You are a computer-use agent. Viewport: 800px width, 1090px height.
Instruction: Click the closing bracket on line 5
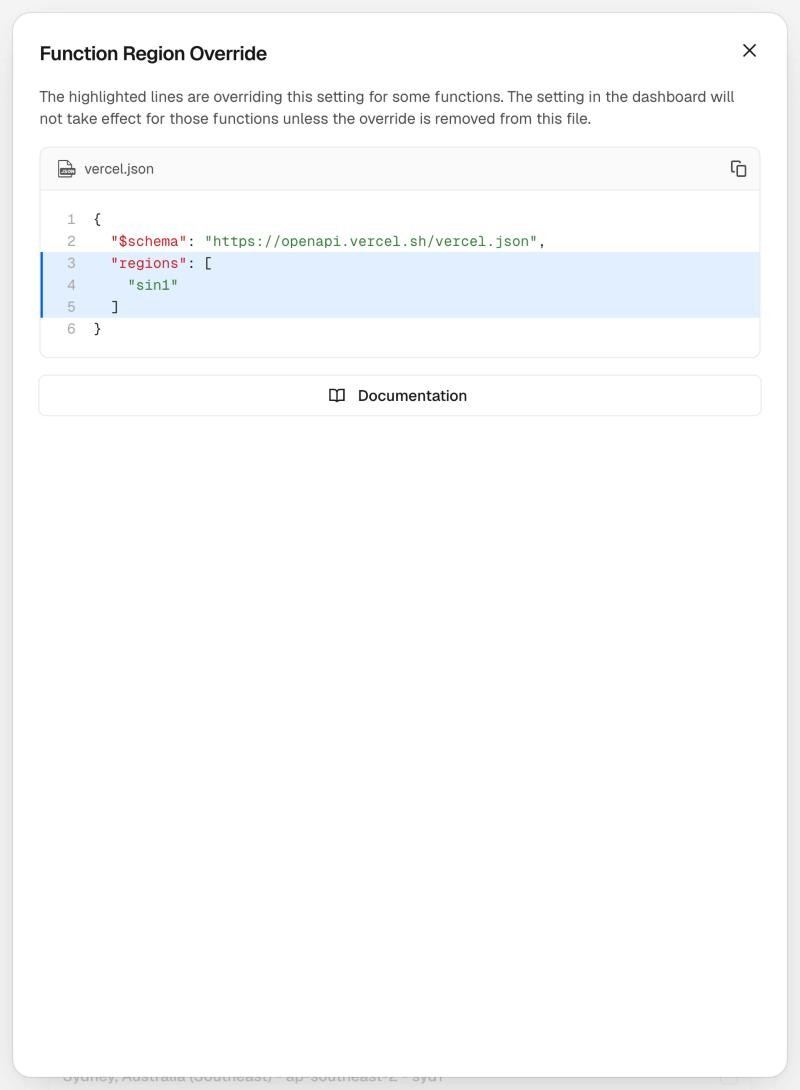(115, 307)
